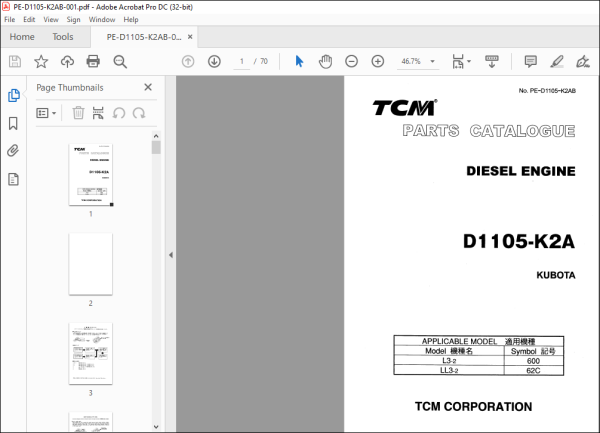The height and width of the screenshot is (433, 600).
Task: Open the Sign document pen tool
Action: (x=583, y=61)
